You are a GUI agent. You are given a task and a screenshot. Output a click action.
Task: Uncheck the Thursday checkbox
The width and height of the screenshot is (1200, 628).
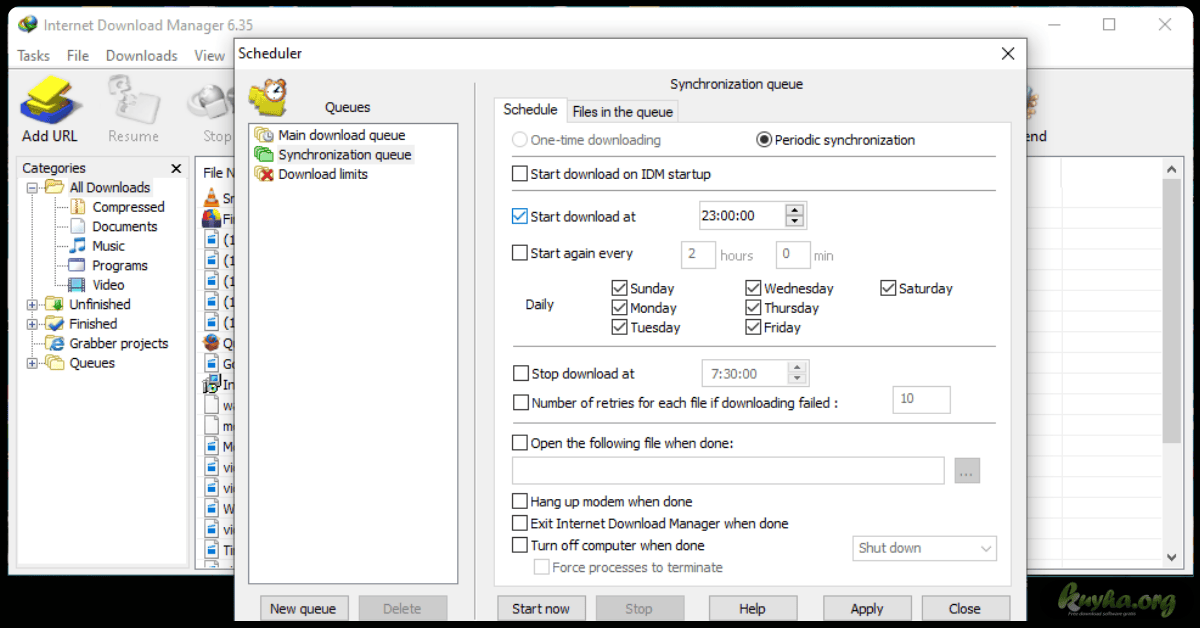pyautogui.click(x=753, y=308)
